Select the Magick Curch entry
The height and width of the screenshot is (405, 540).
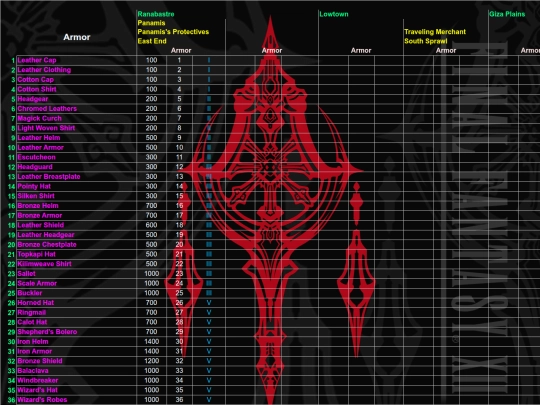coord(40,118)
